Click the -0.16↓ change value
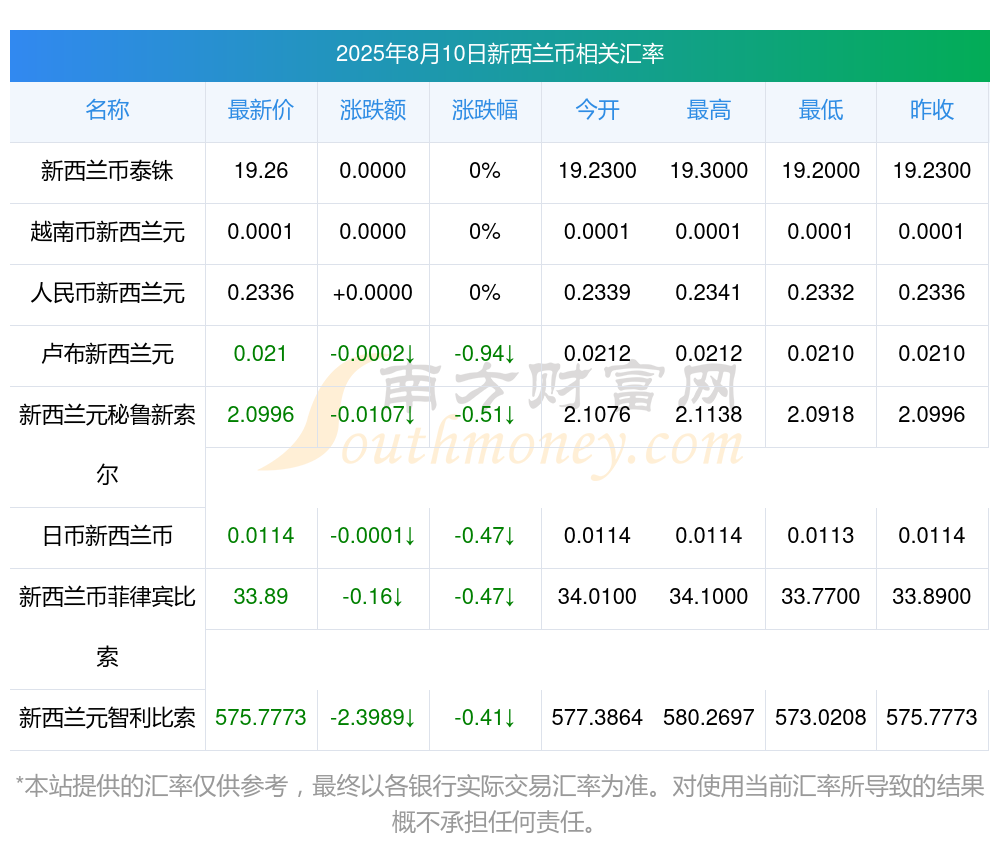Screen dimensions: 1000x853 pos(373,597)
